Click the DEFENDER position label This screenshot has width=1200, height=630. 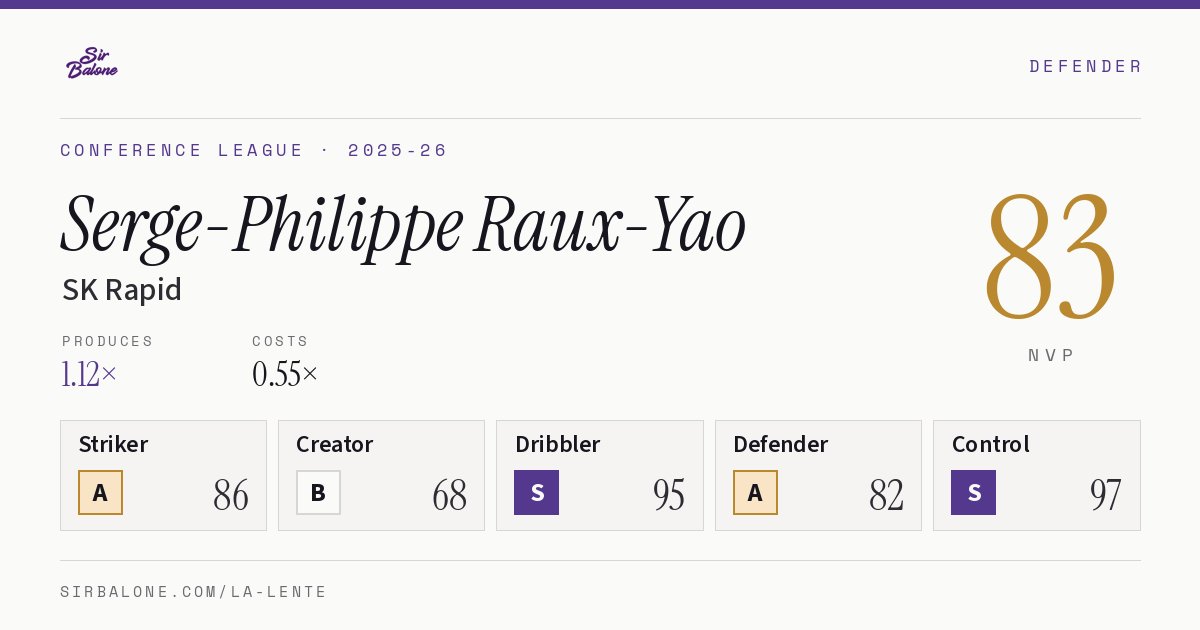pyautogui.click(x=1085, y=66)
